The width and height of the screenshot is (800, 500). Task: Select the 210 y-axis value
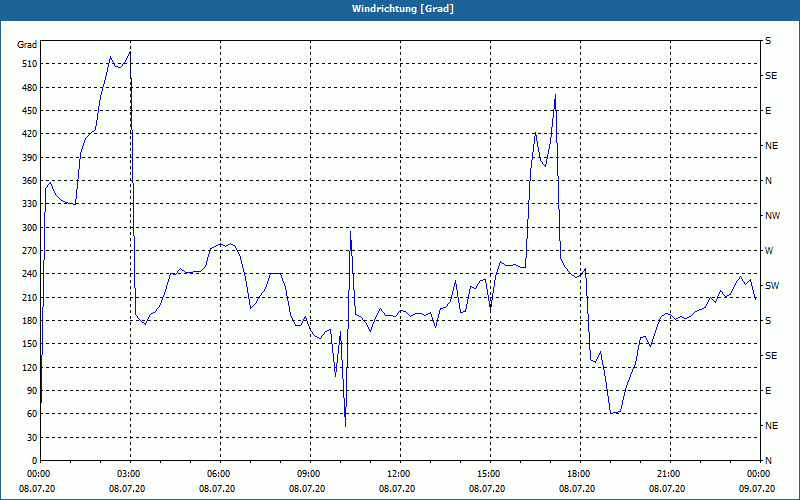[30, 297]
